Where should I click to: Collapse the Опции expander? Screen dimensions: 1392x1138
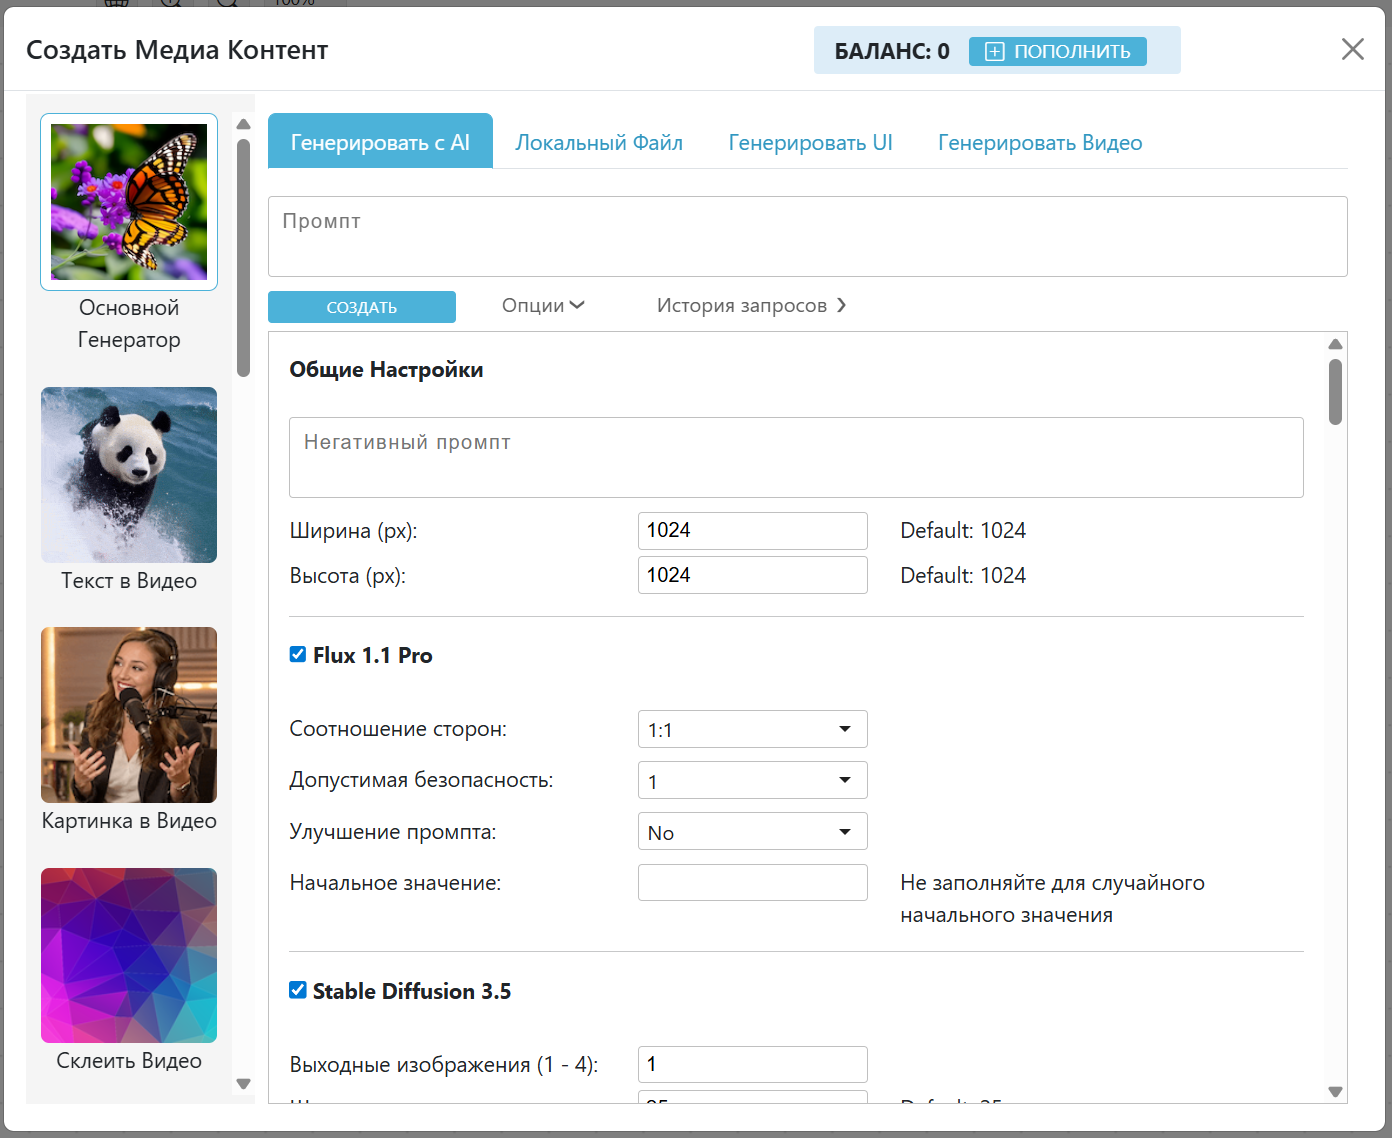click(543, 306)
